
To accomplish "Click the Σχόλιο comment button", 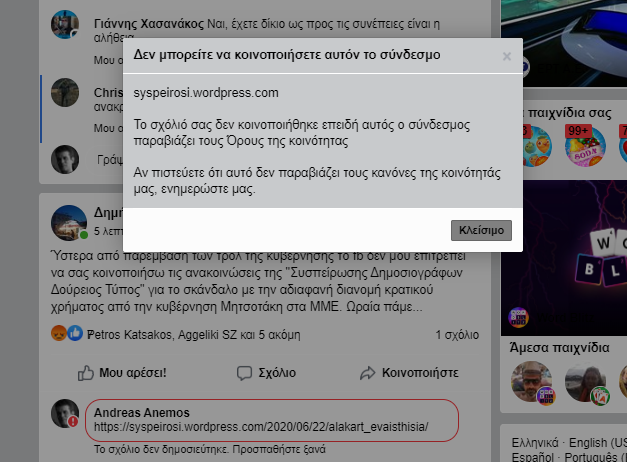I will pos(266,373).
